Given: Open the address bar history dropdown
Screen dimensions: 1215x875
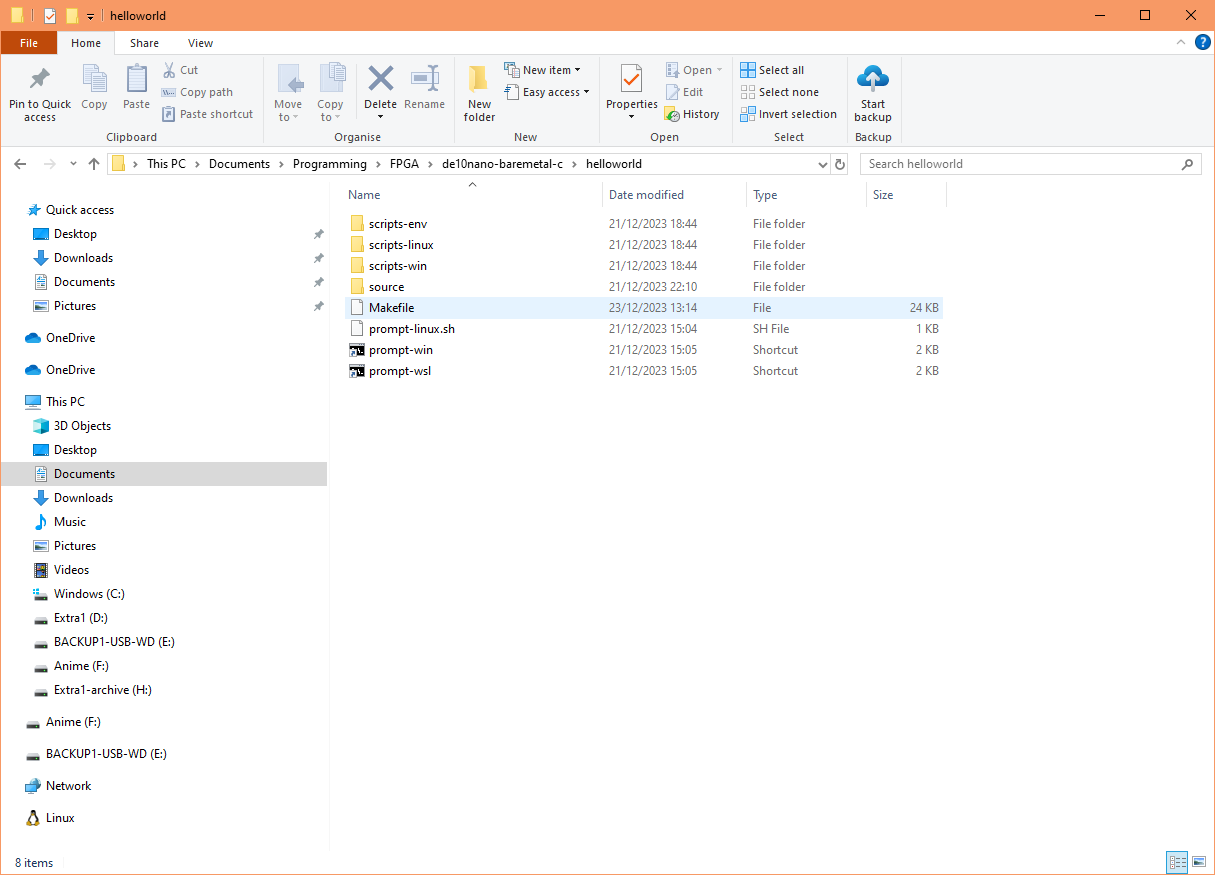Looking at the screenshot, I should click(822, 163).
